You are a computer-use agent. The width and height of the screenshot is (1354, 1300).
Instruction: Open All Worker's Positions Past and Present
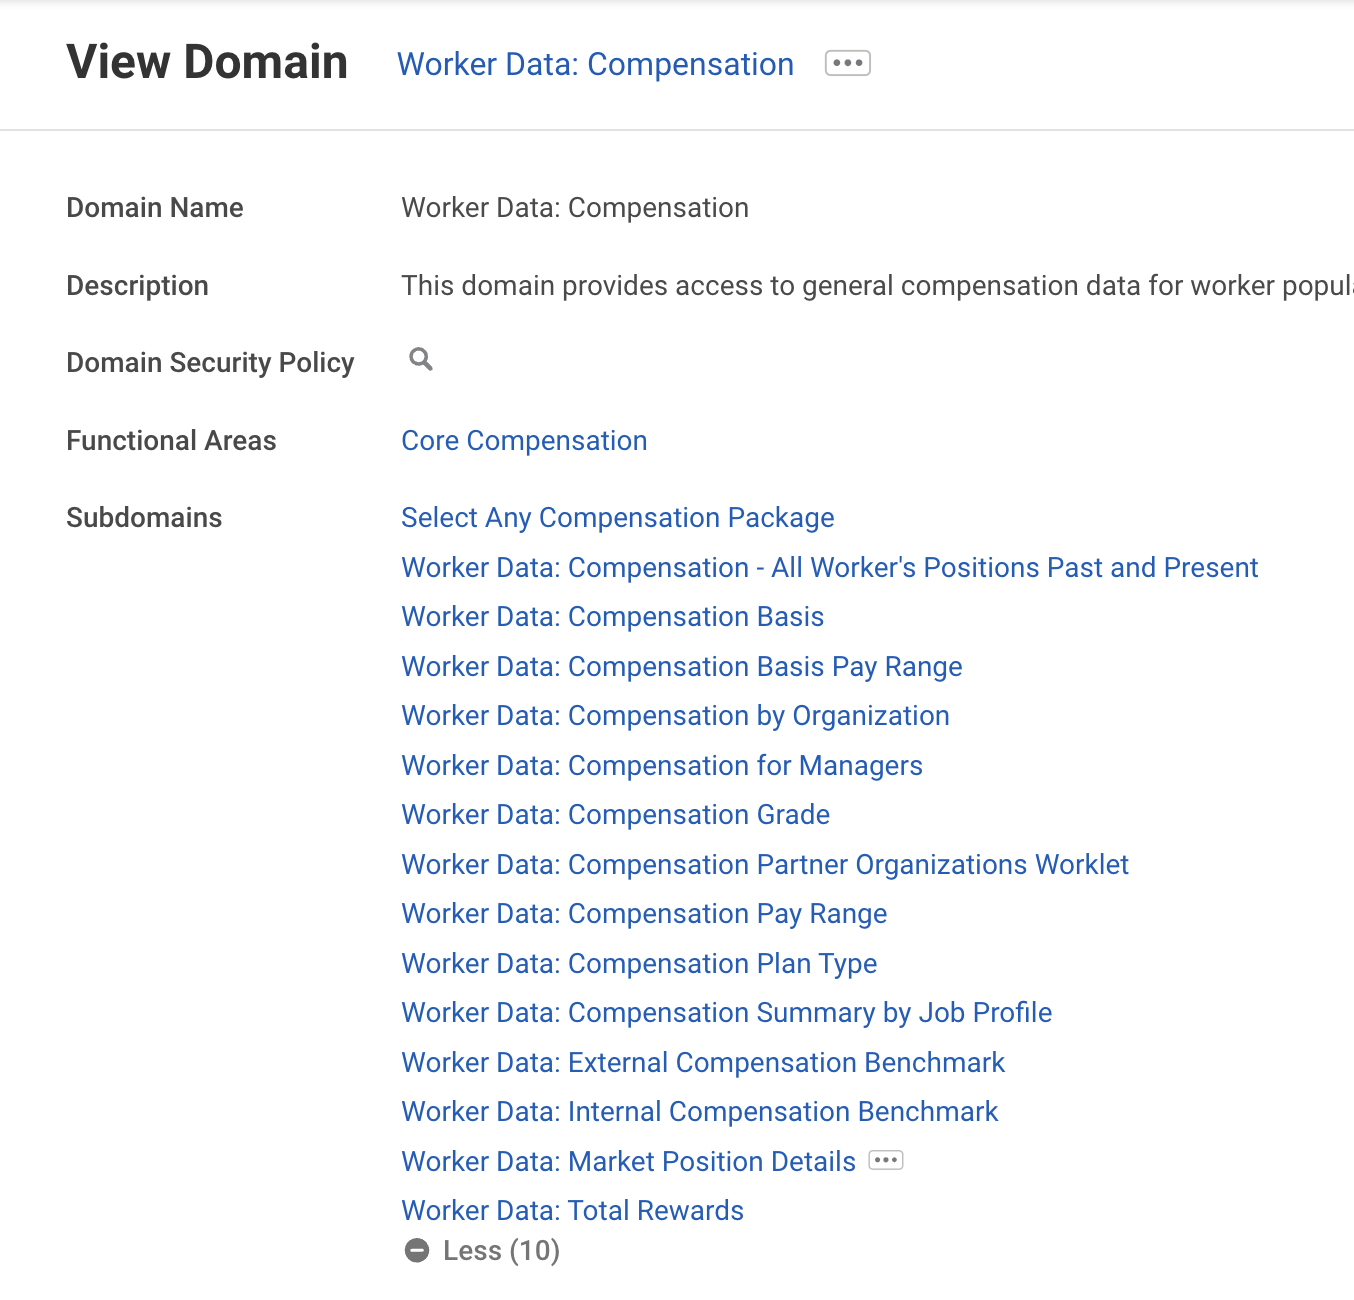[829, 568]
